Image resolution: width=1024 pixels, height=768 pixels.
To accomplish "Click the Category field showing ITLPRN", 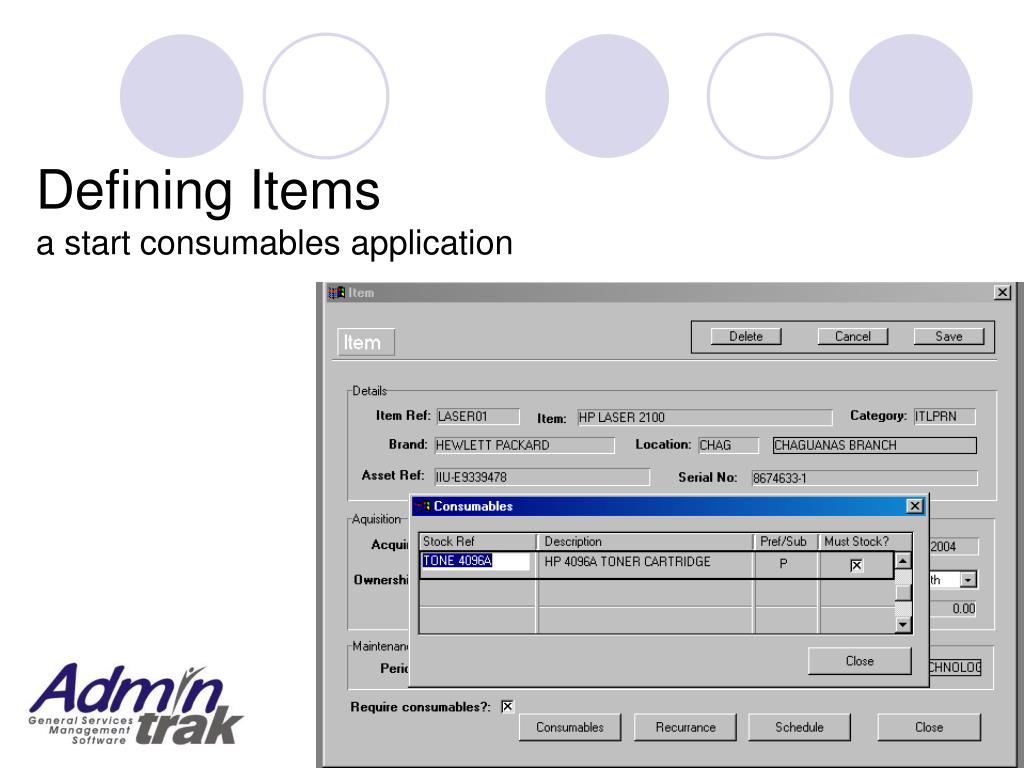I will point(944,417).
